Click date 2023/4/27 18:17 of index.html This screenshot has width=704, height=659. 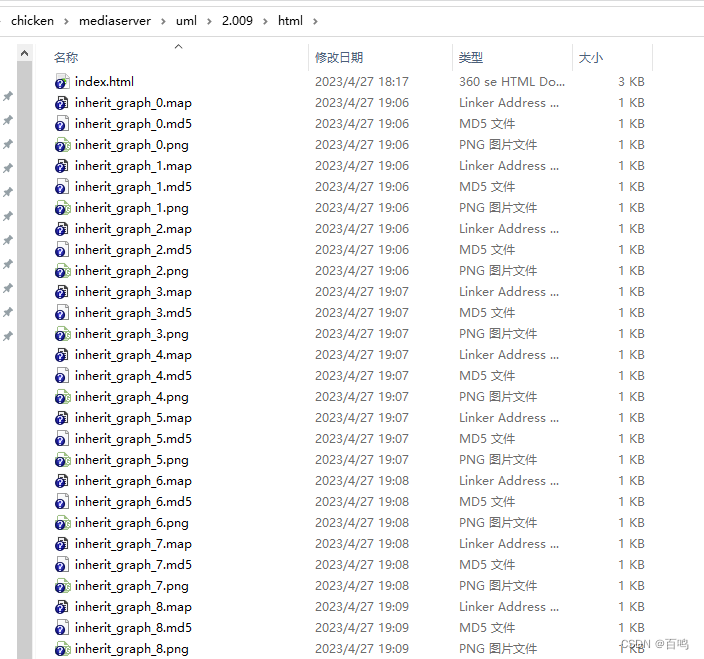point(362,82)
